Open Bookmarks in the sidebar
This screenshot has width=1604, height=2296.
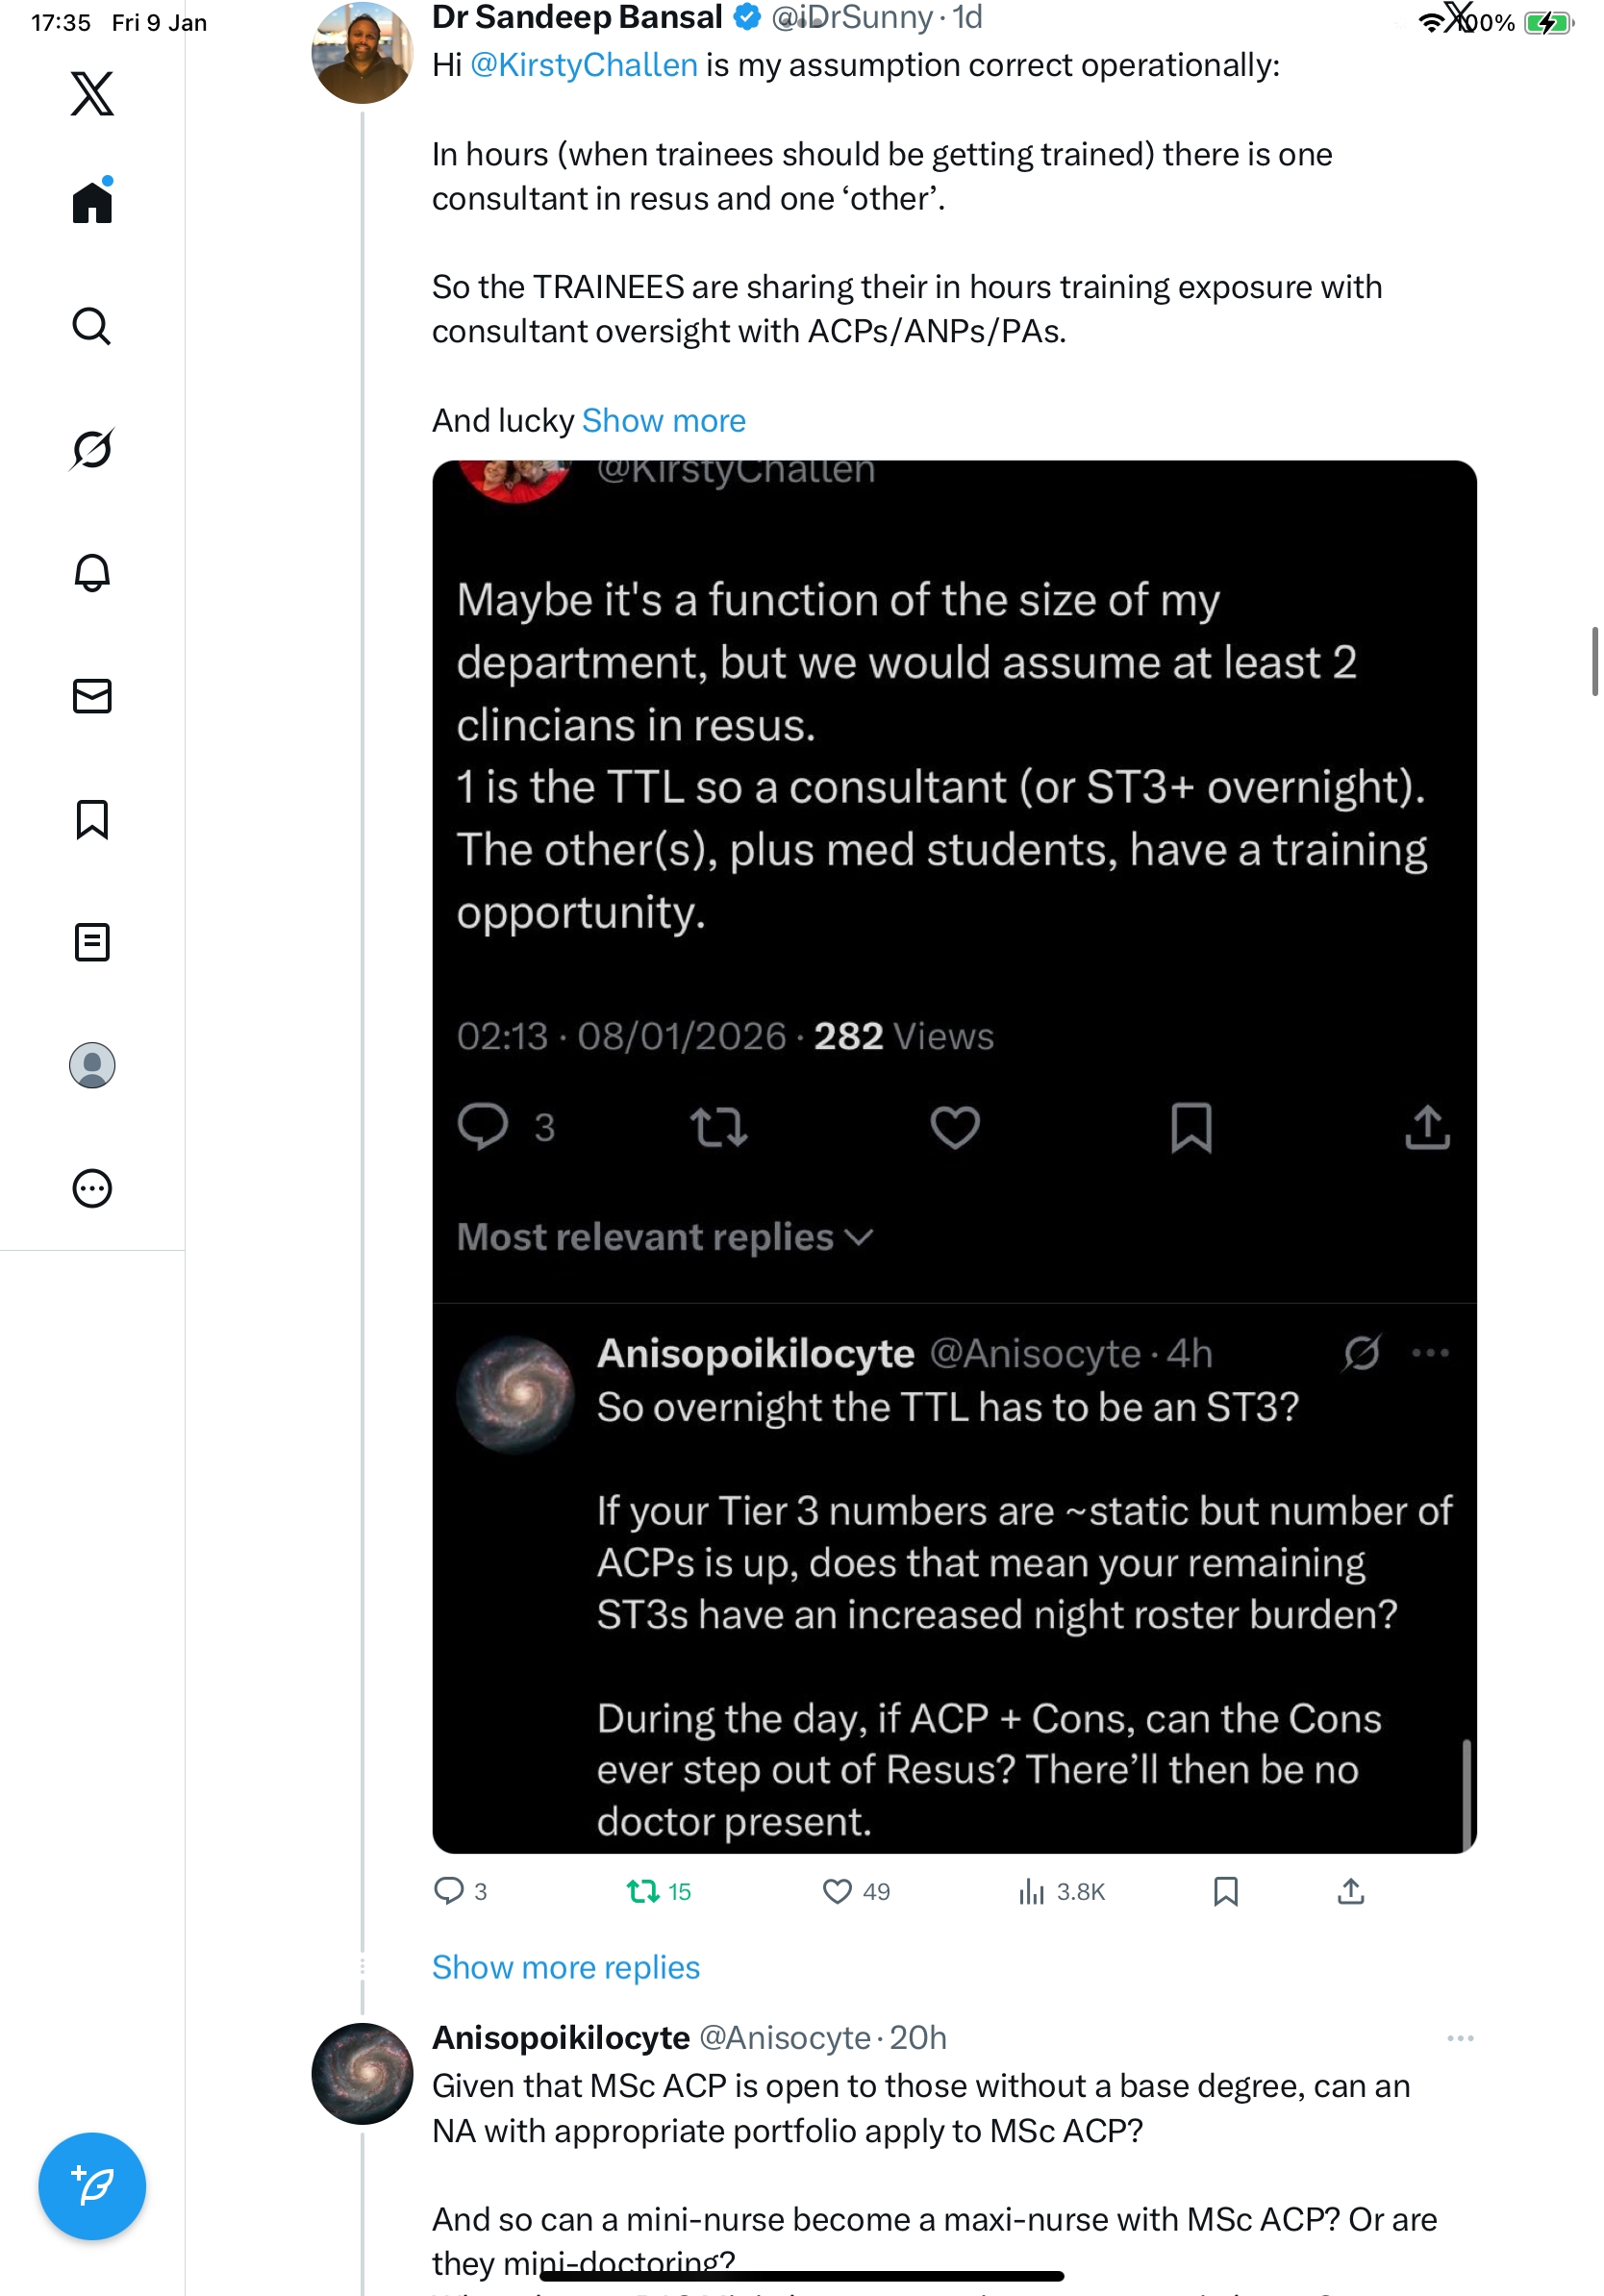point(92,819)
